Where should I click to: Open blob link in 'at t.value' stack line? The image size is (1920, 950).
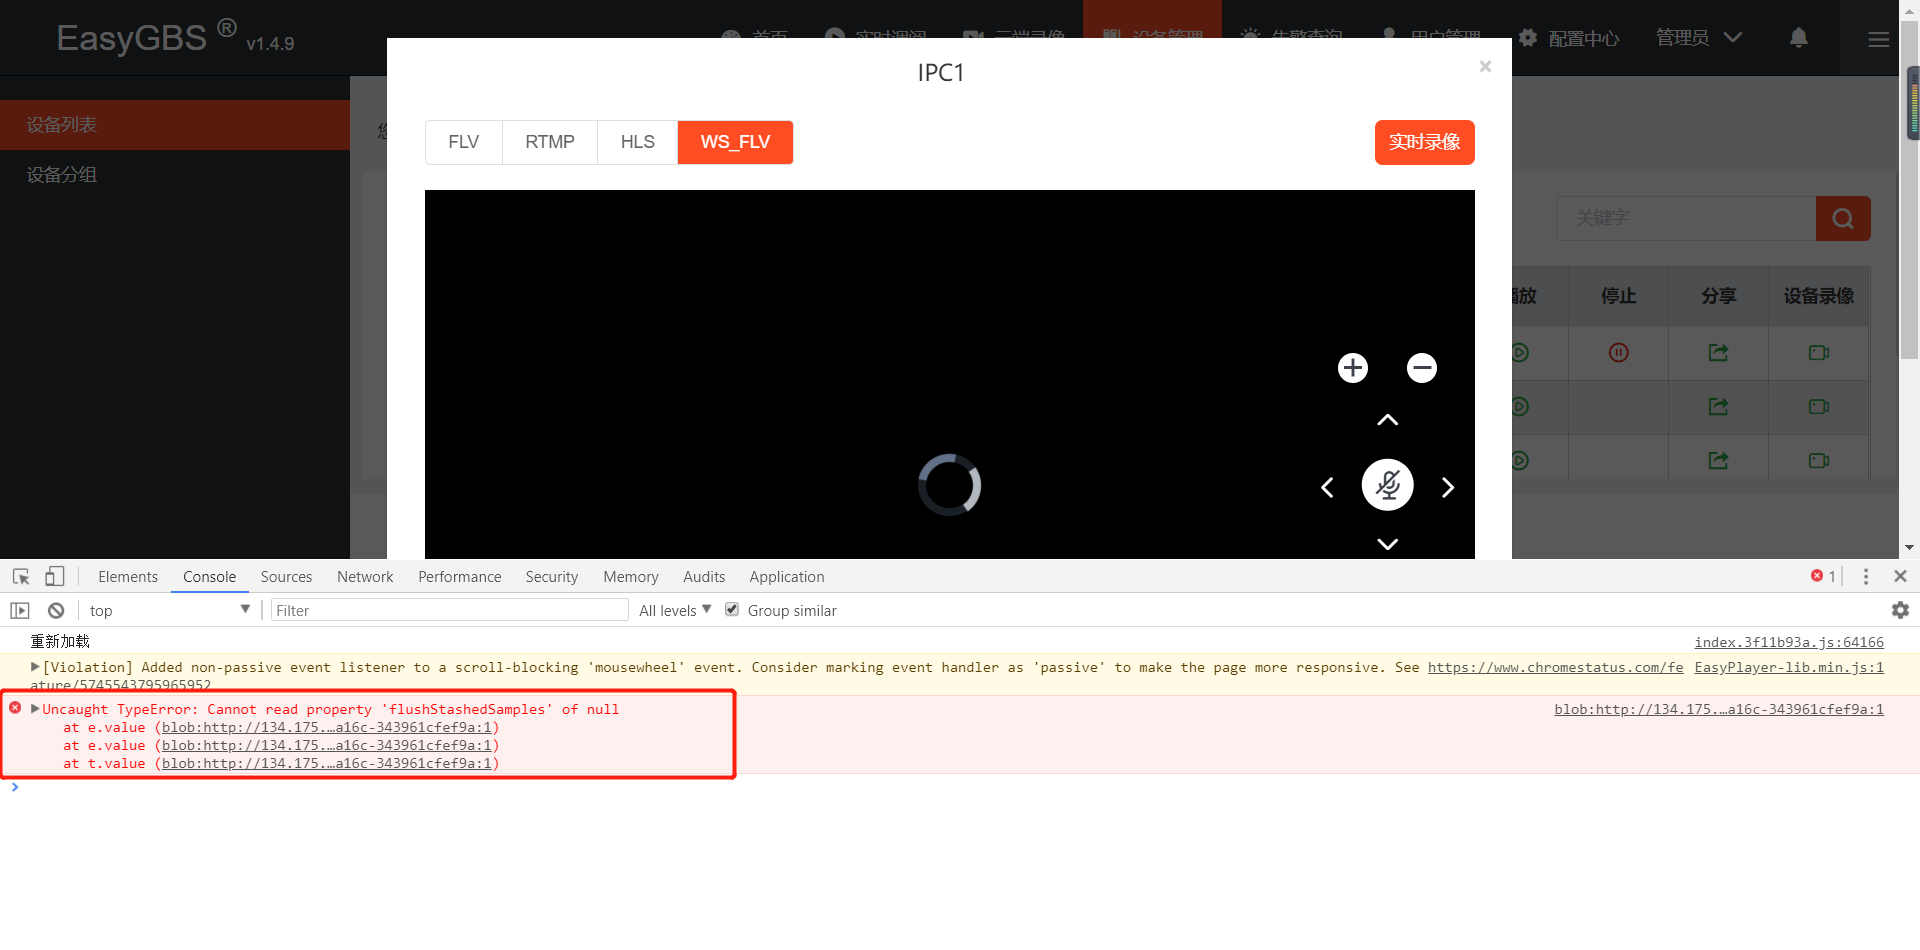[327, 763]
